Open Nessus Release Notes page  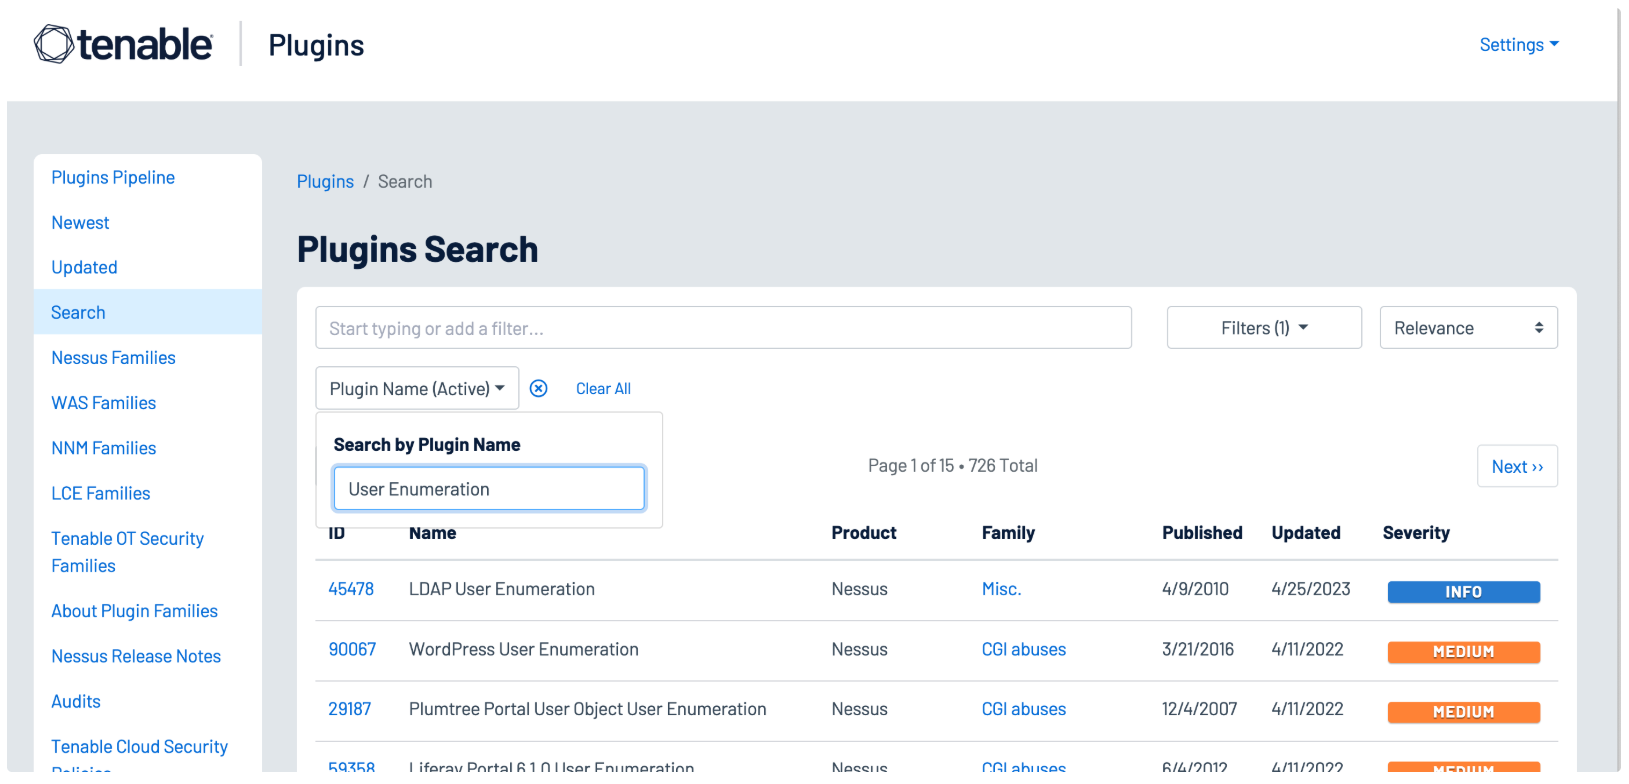136,657
